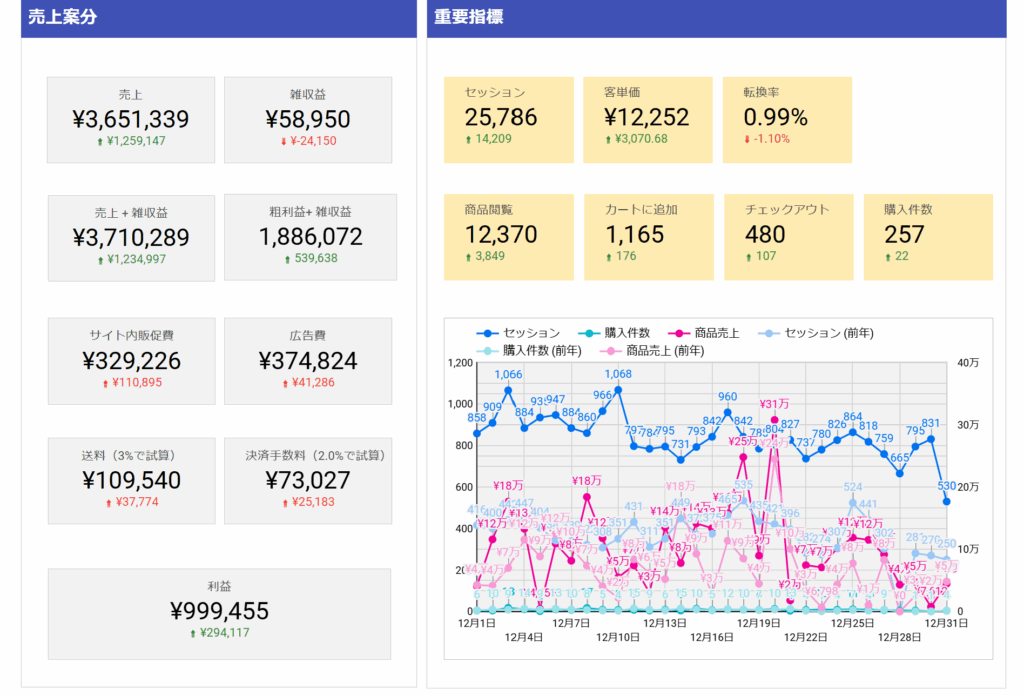Click the チェックアウト 480 scorecard
Screen dimensions: 1024x695
[788, 237]
